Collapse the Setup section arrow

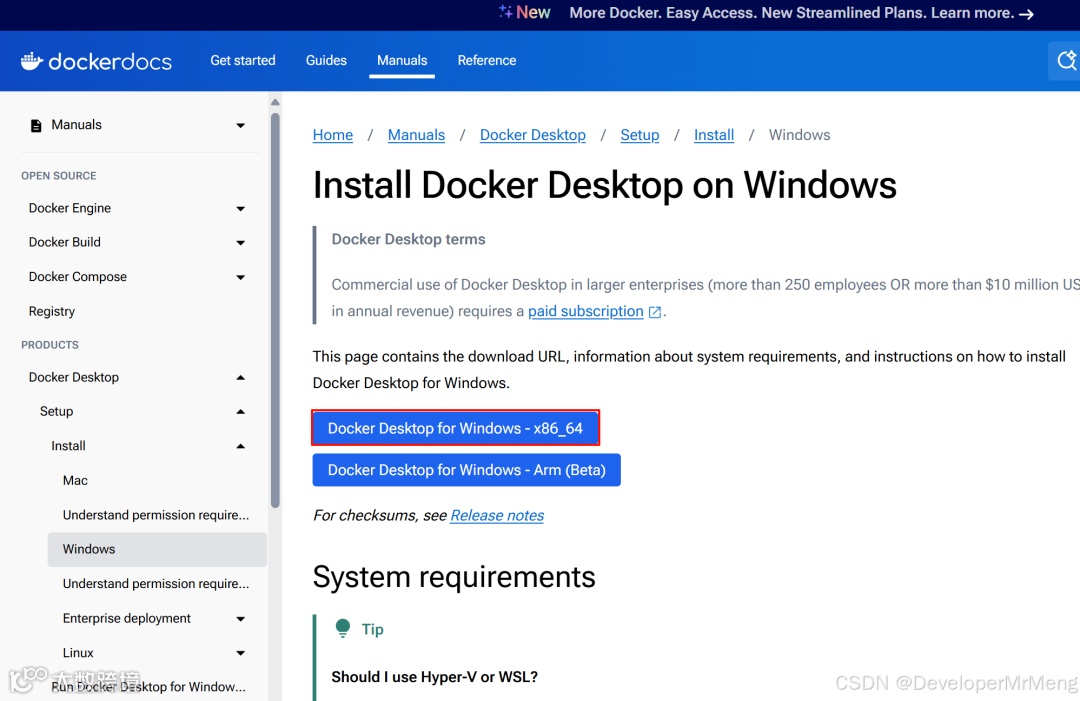tap(240, 412)
